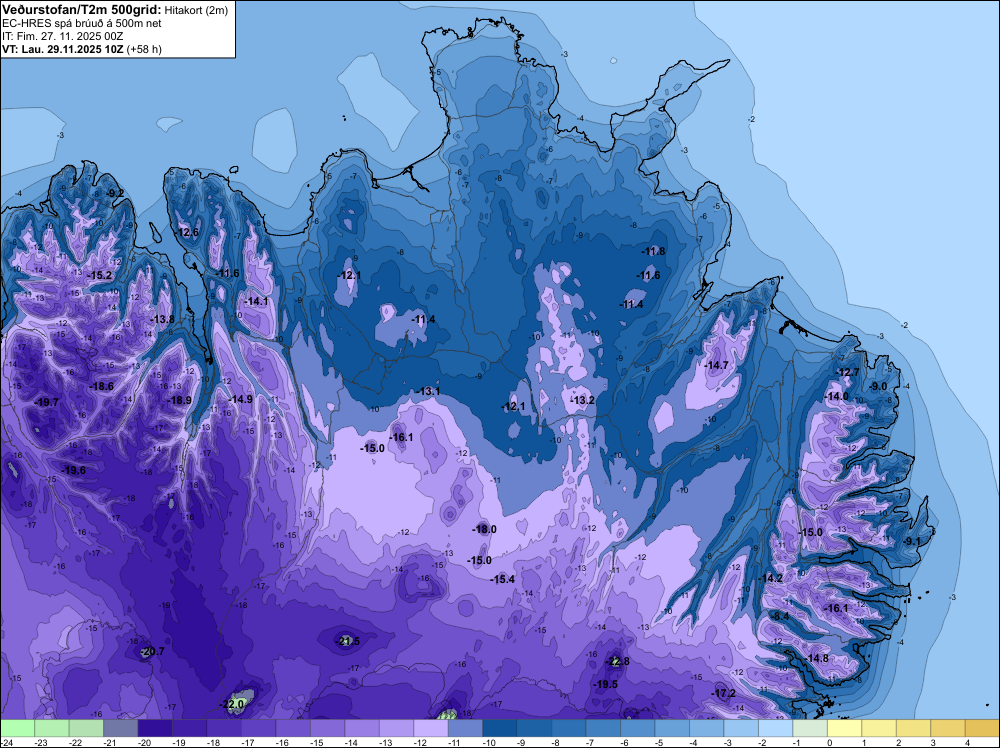Click the -14.1 temperature label
The image size is (1000, 748).
[256, 301]
